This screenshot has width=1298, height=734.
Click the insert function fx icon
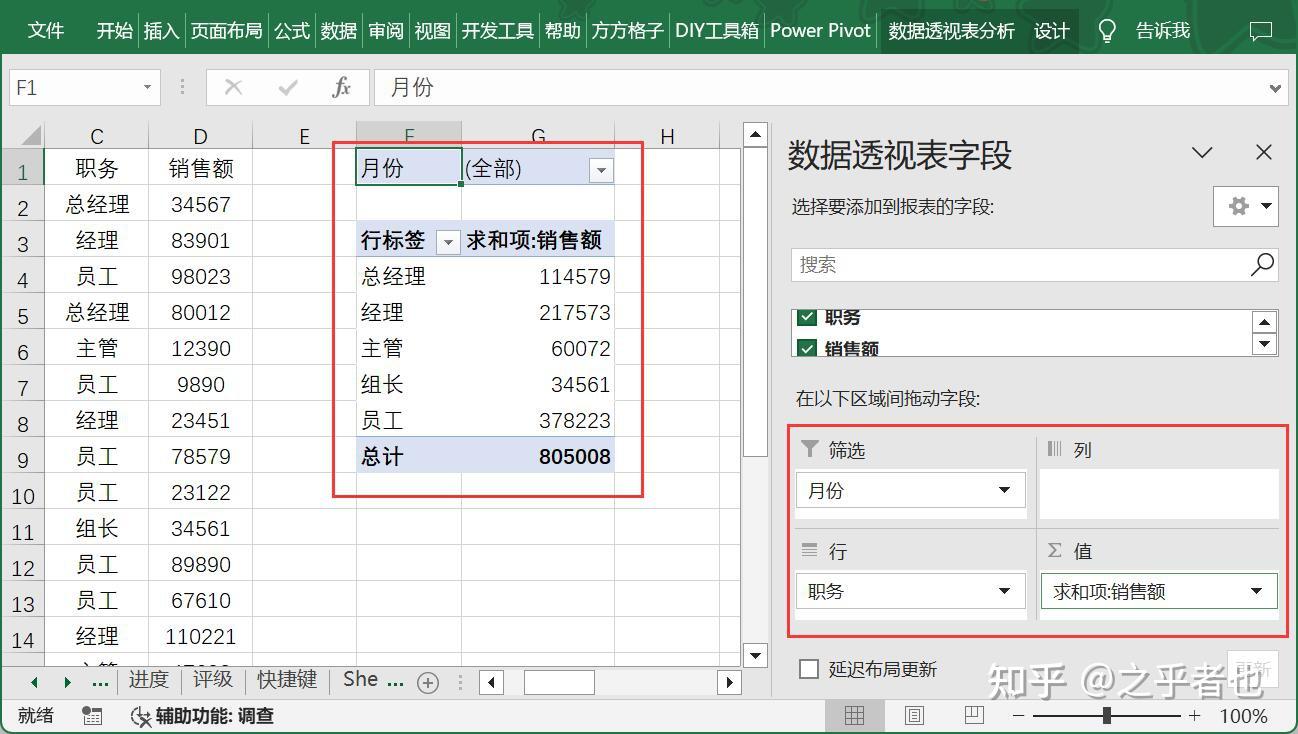pyautogui.click(x=341, y=87)
